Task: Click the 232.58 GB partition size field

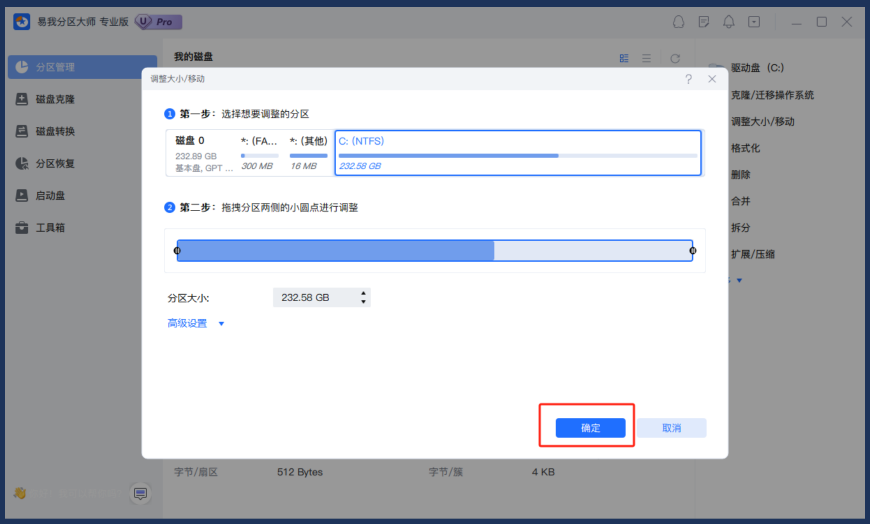Action: (313, 298)
